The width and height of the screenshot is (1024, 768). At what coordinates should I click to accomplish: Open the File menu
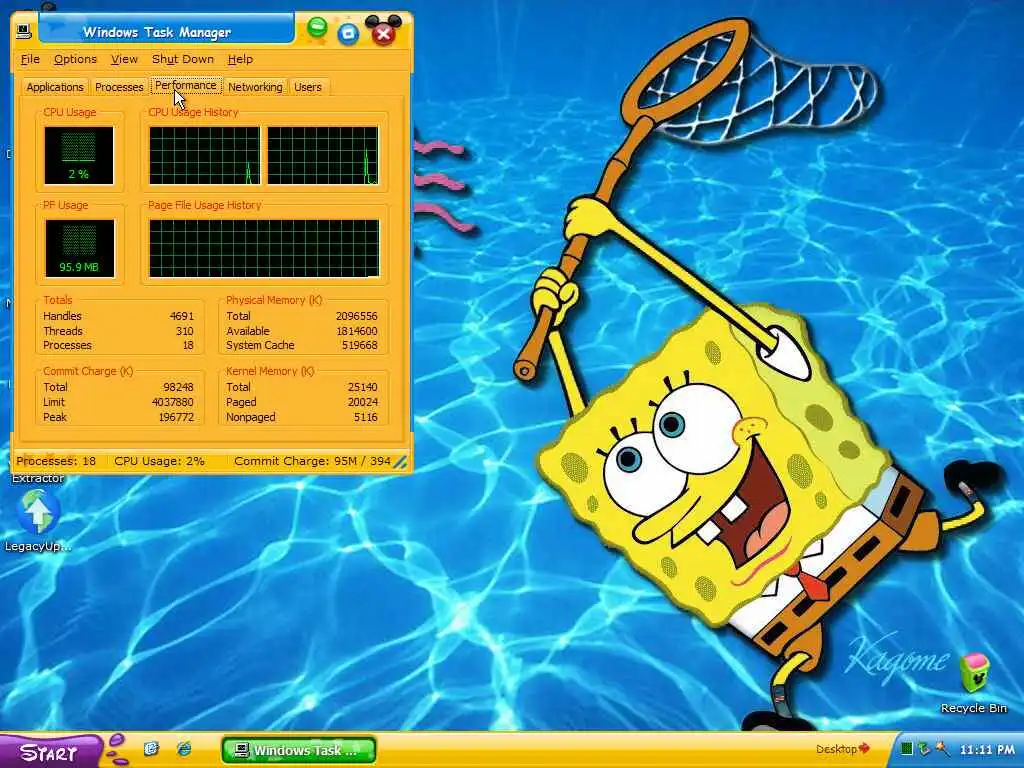pyautogui.click(x=30, y=59)
